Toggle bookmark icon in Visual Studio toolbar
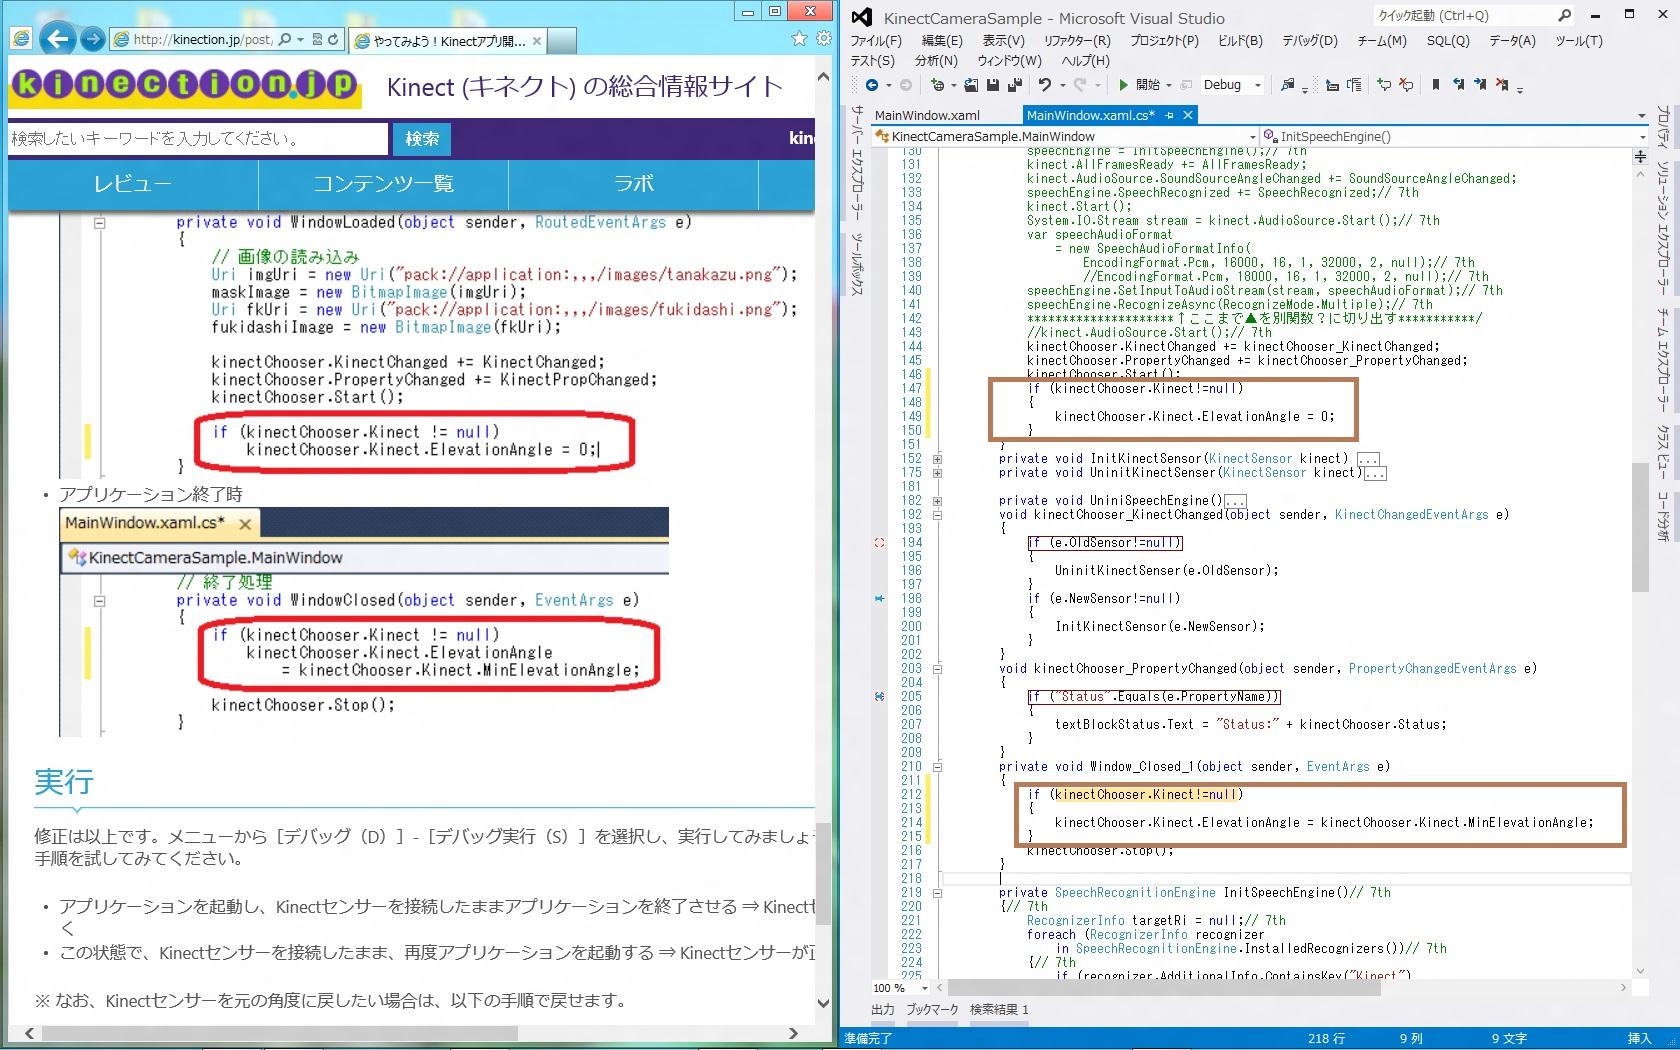Image resolution: width=1680 pixels, height=1050 pixels. tap(1436, 85)
